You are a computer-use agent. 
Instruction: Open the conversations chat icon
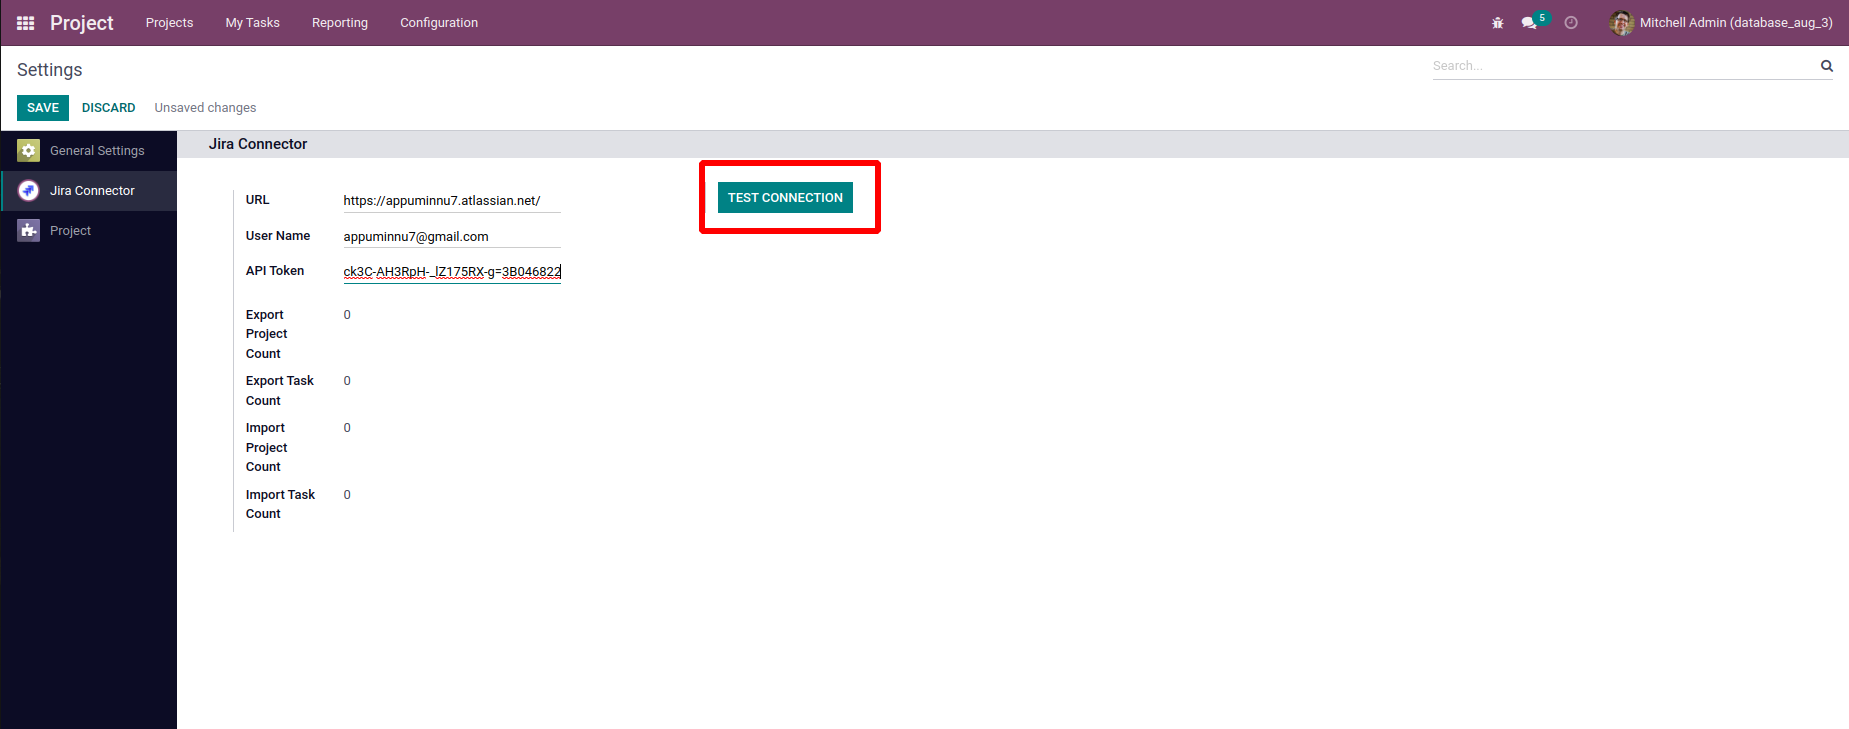1529,23
